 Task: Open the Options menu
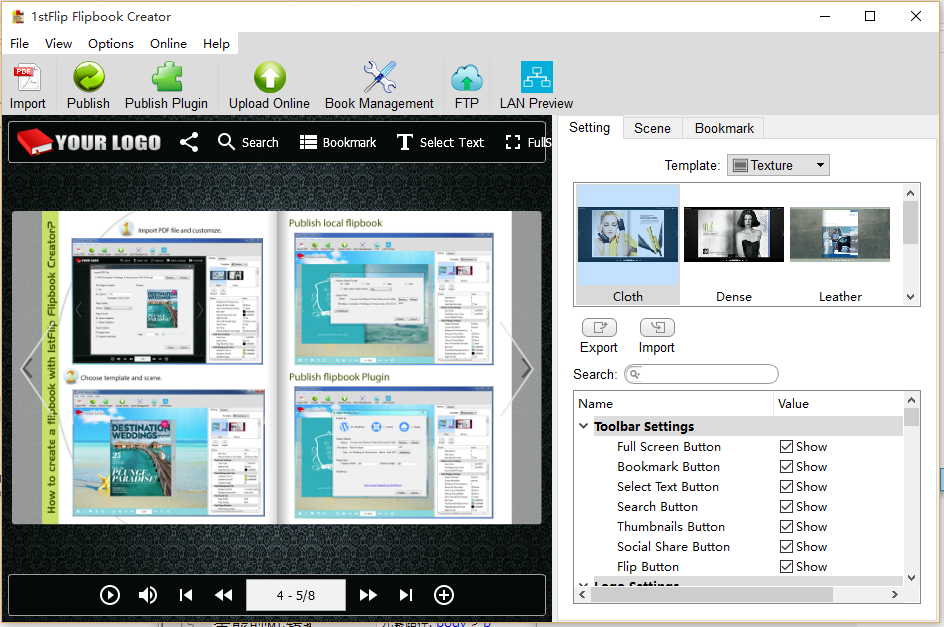point(110,44)
